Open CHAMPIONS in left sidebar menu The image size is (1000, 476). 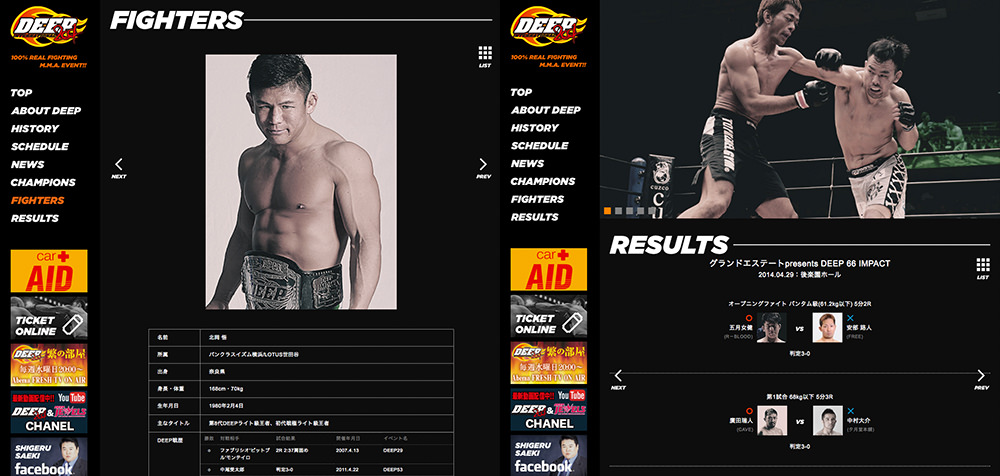pyautogui.click(x=43, y=182)
